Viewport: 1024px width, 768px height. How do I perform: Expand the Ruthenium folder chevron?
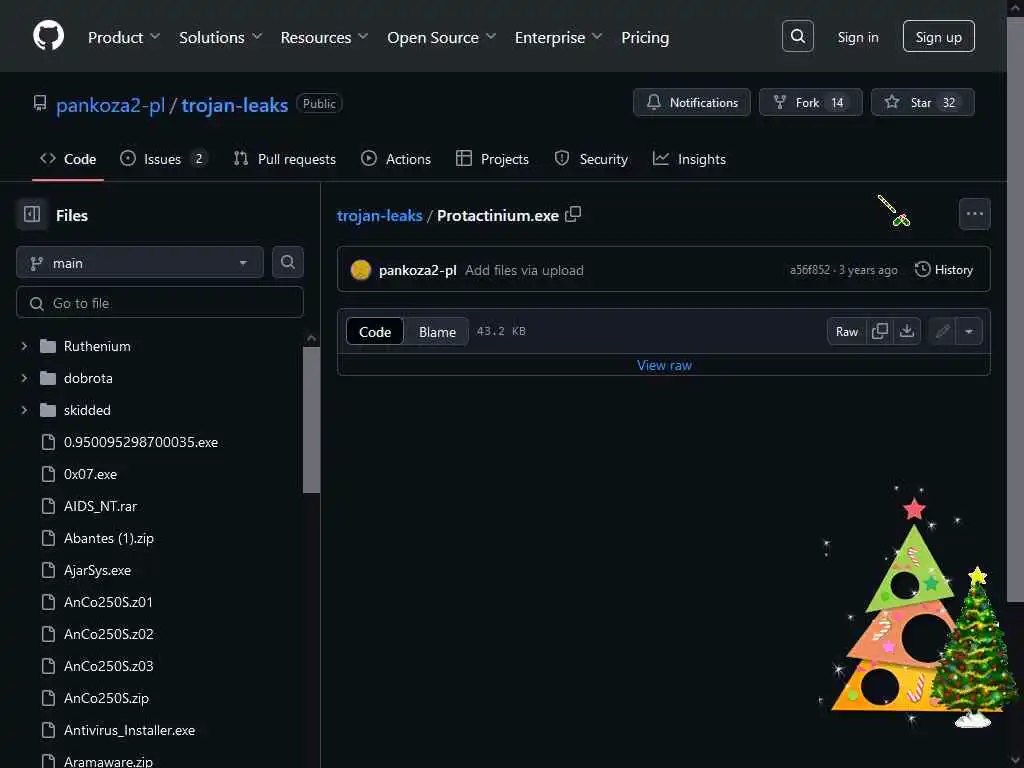coord(24,346)
